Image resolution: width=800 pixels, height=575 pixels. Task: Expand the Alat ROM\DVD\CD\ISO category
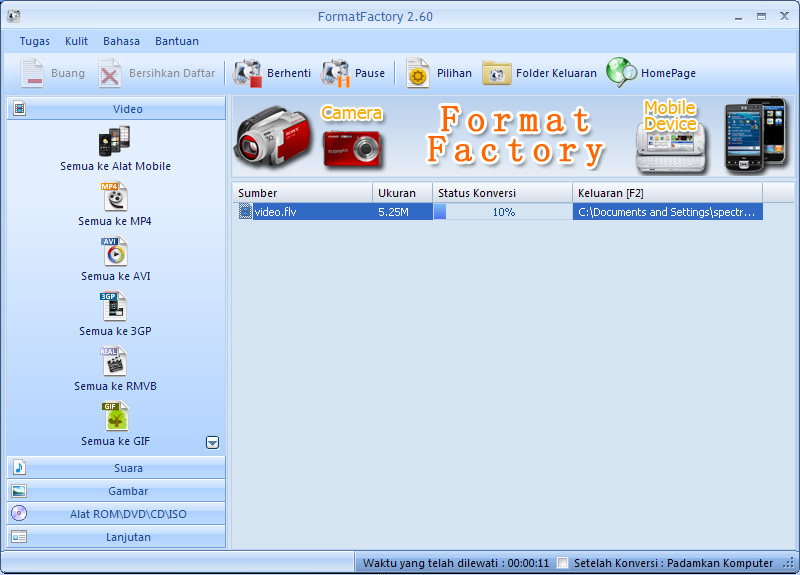tap(116, 514)
